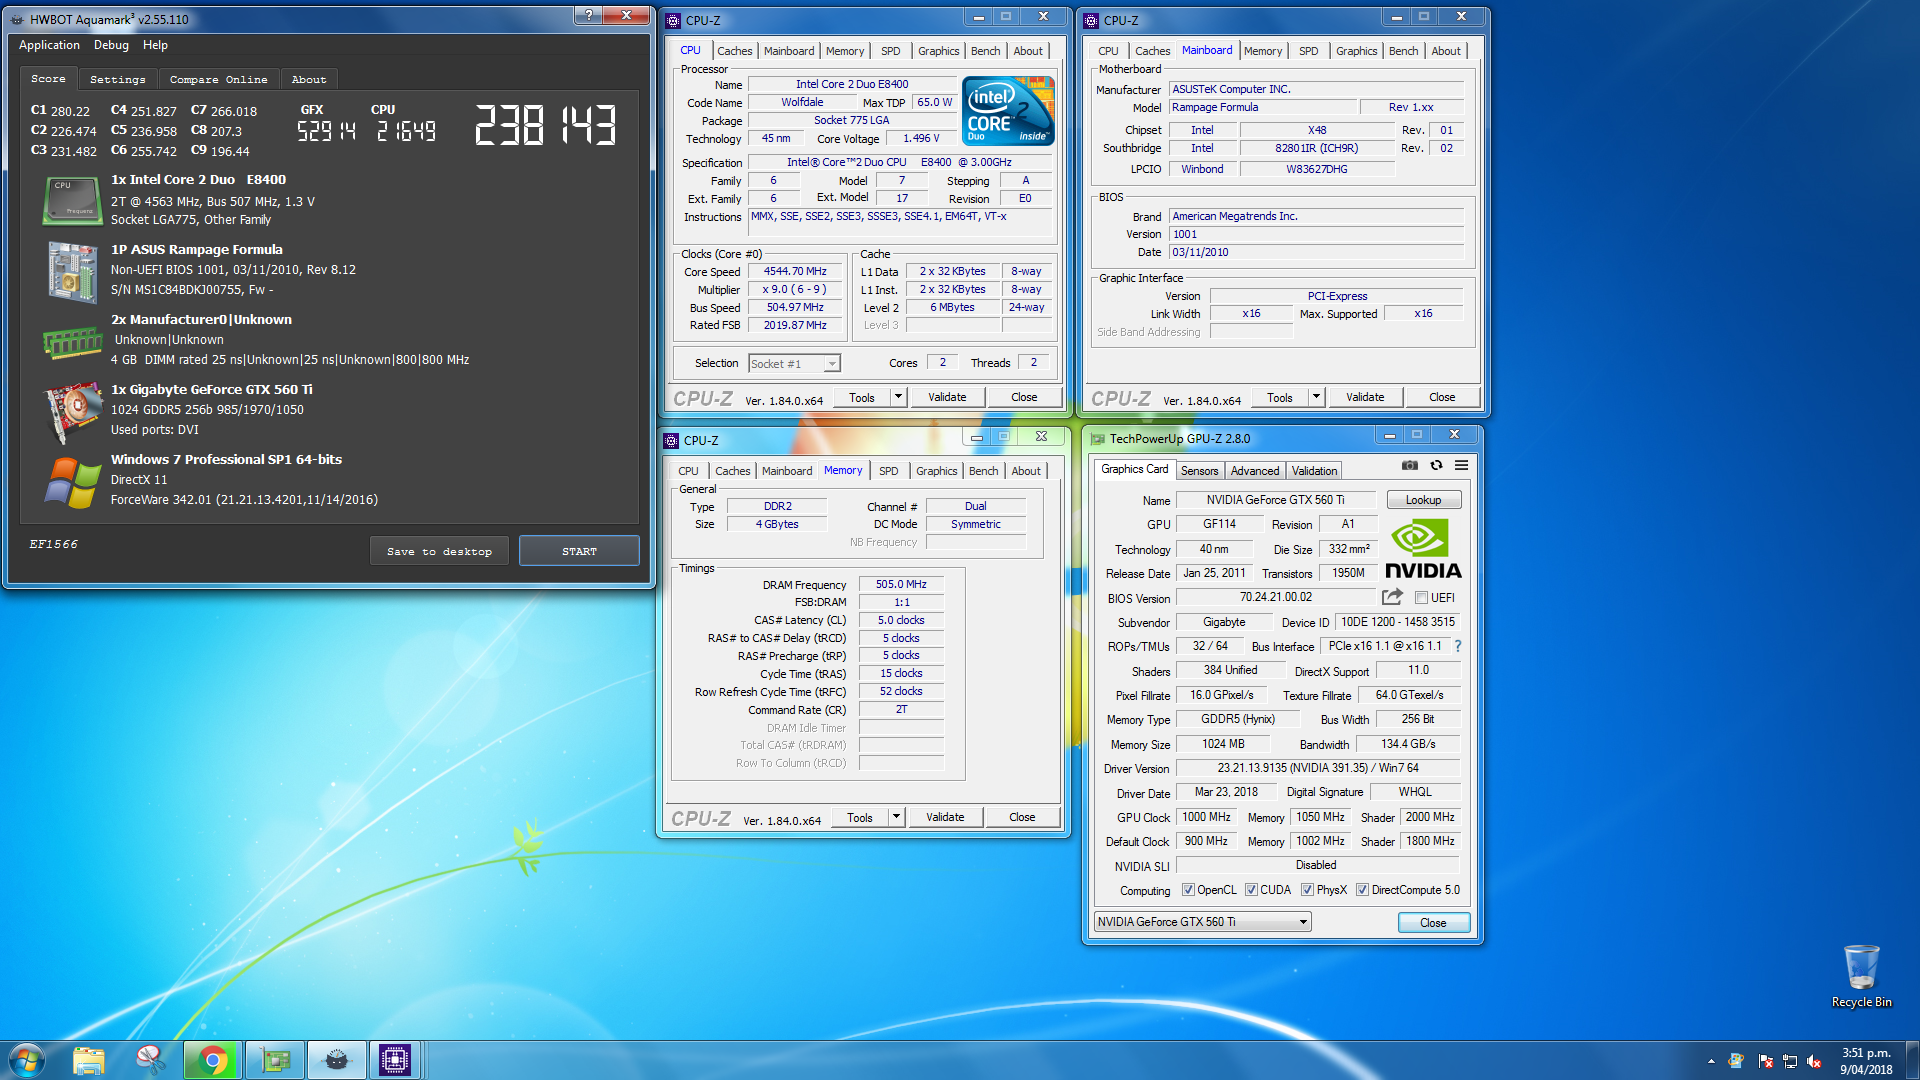Switch to the Settings tab in Aquamark
The image size is (1920, 1080).
[x=117, y=79]
